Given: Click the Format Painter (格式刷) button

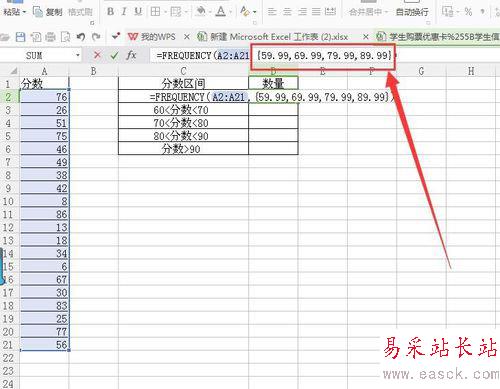Looking at the screenshot, I should pyautogui.click(x=80, y=12).
